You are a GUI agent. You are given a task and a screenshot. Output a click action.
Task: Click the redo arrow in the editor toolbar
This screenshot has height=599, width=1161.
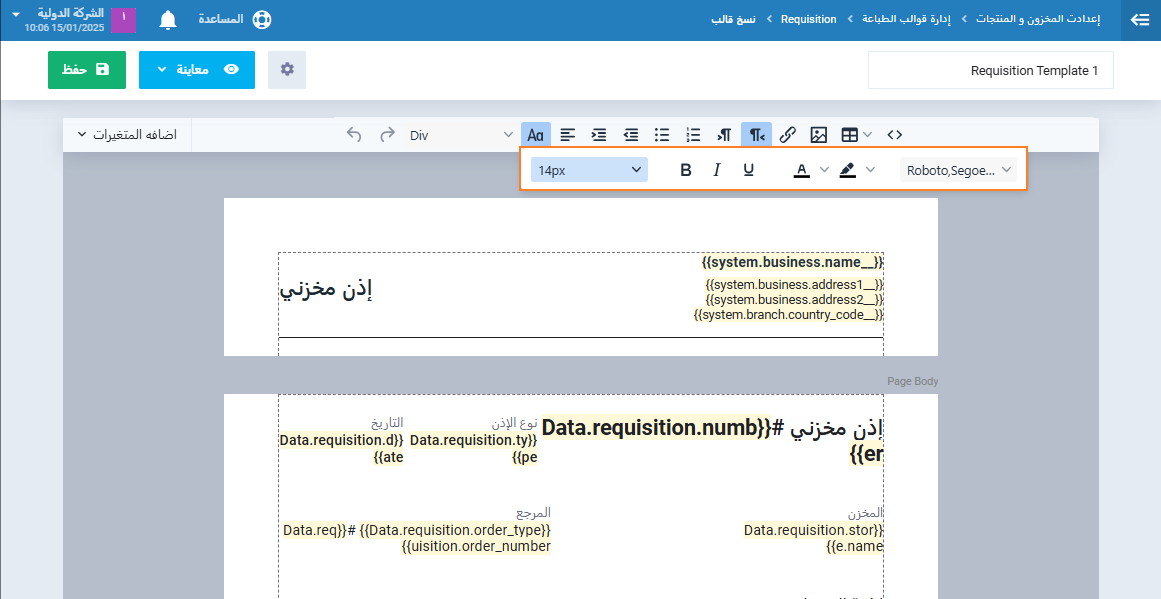pos(387,135)
